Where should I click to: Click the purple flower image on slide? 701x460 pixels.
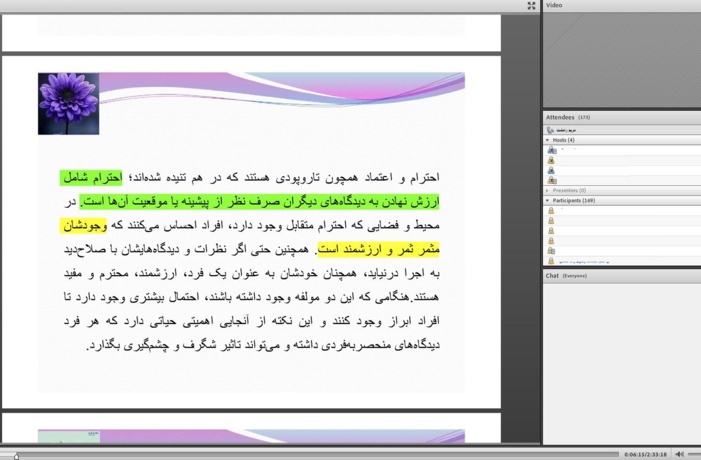pyautogui.click(x=68, y=104)
